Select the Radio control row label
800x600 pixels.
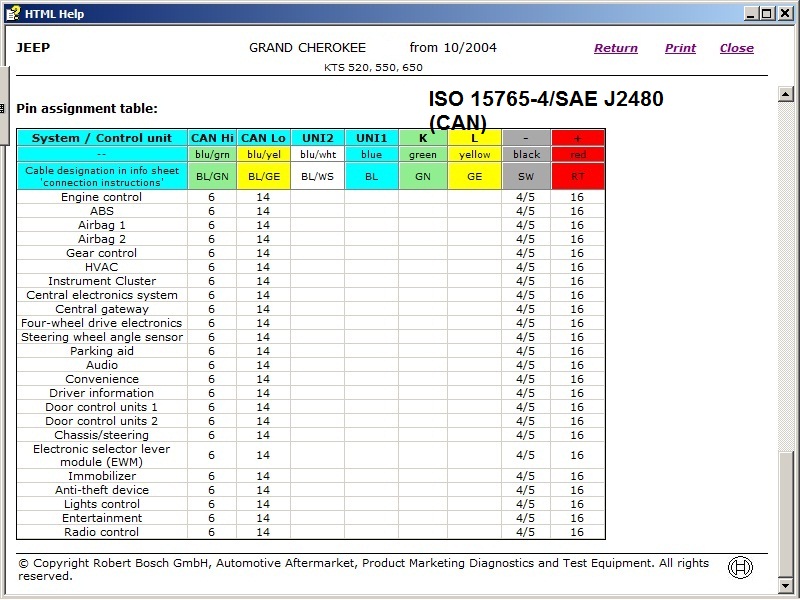click(x=102, y=532)
